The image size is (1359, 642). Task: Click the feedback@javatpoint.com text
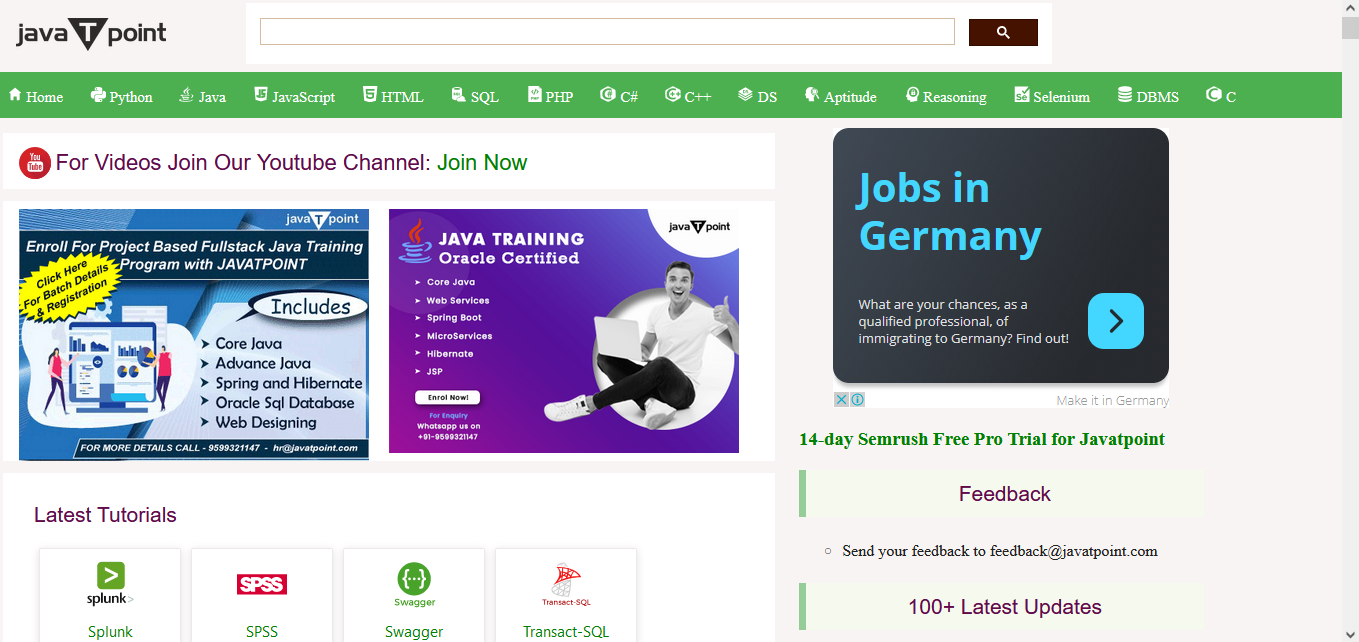click(1074, 551)
